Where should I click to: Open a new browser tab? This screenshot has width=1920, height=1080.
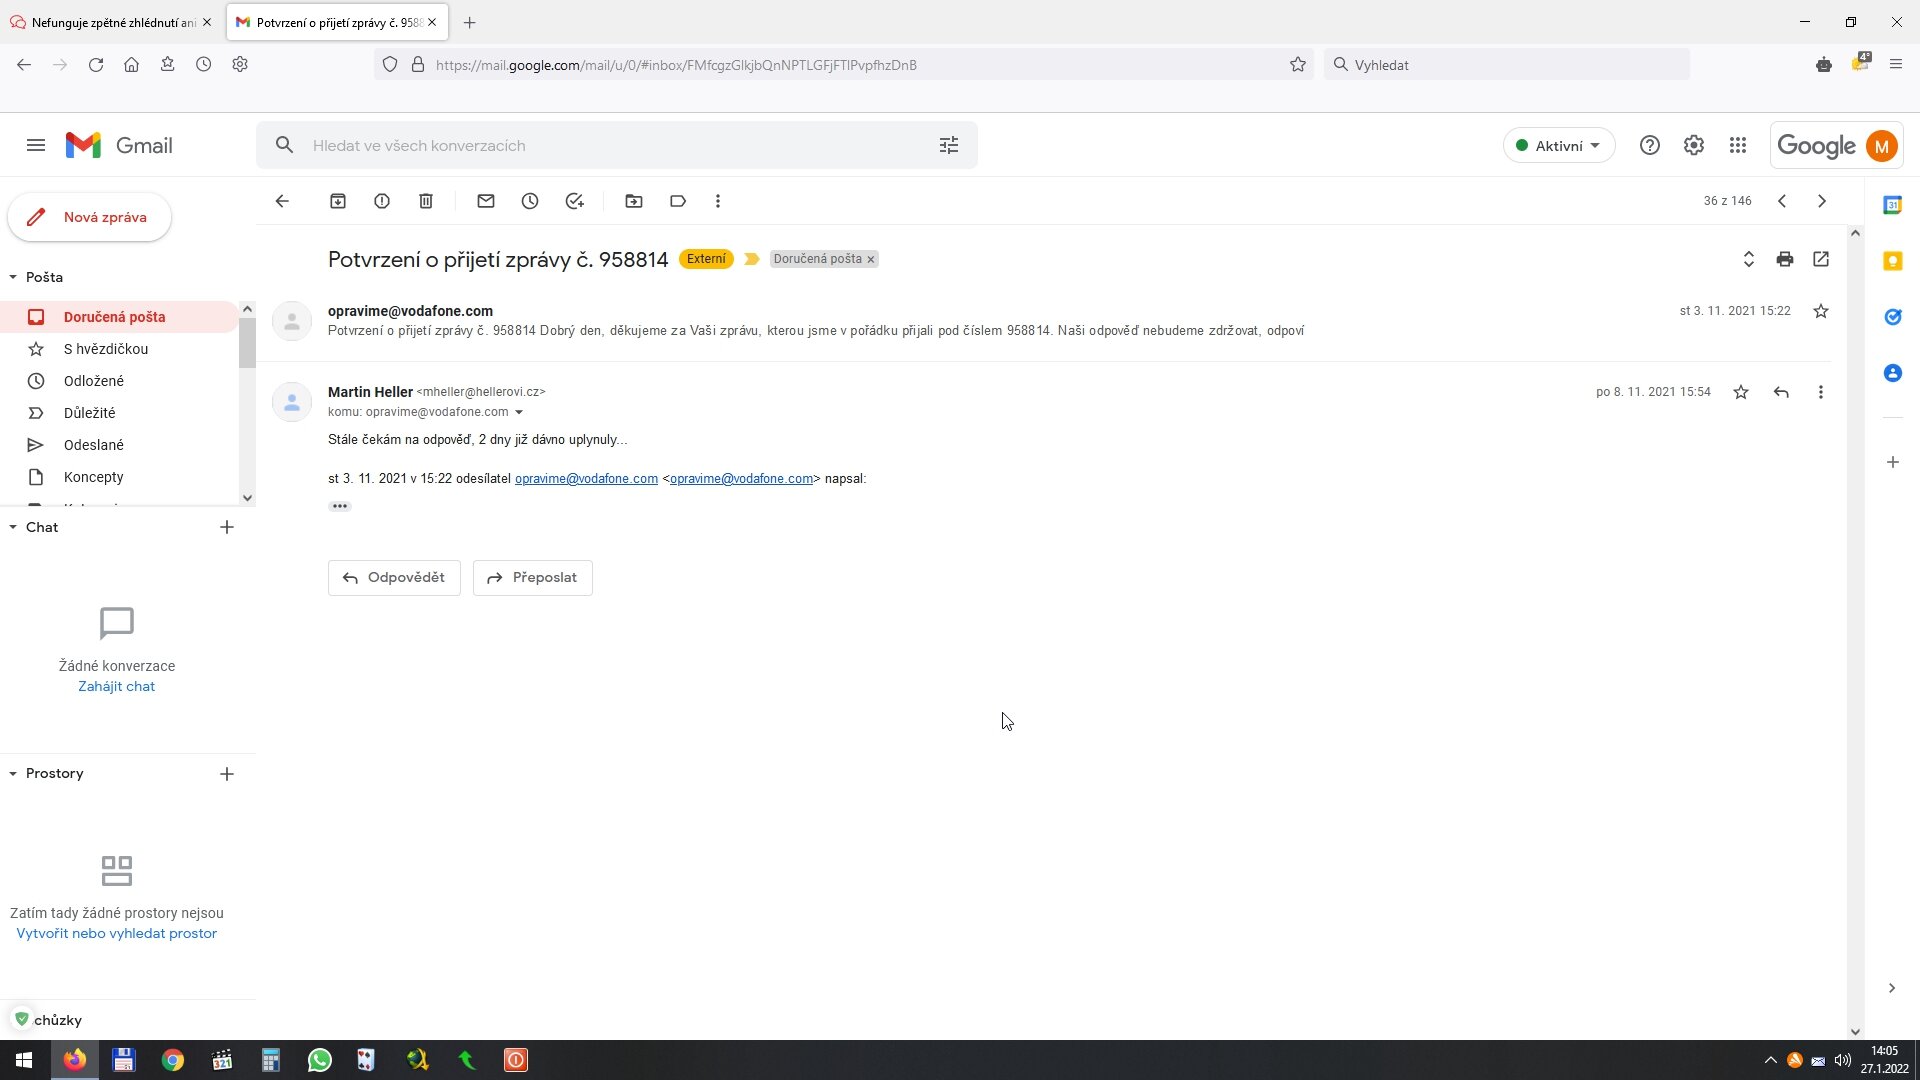[469, 22]
